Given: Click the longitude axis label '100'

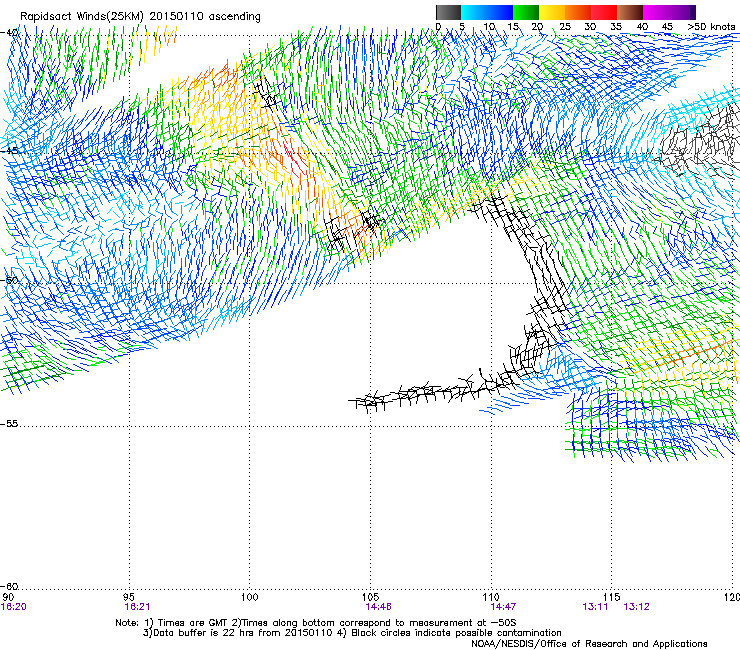Looking at the screenshot, I should pyautogui.click(x=250, y=597).
